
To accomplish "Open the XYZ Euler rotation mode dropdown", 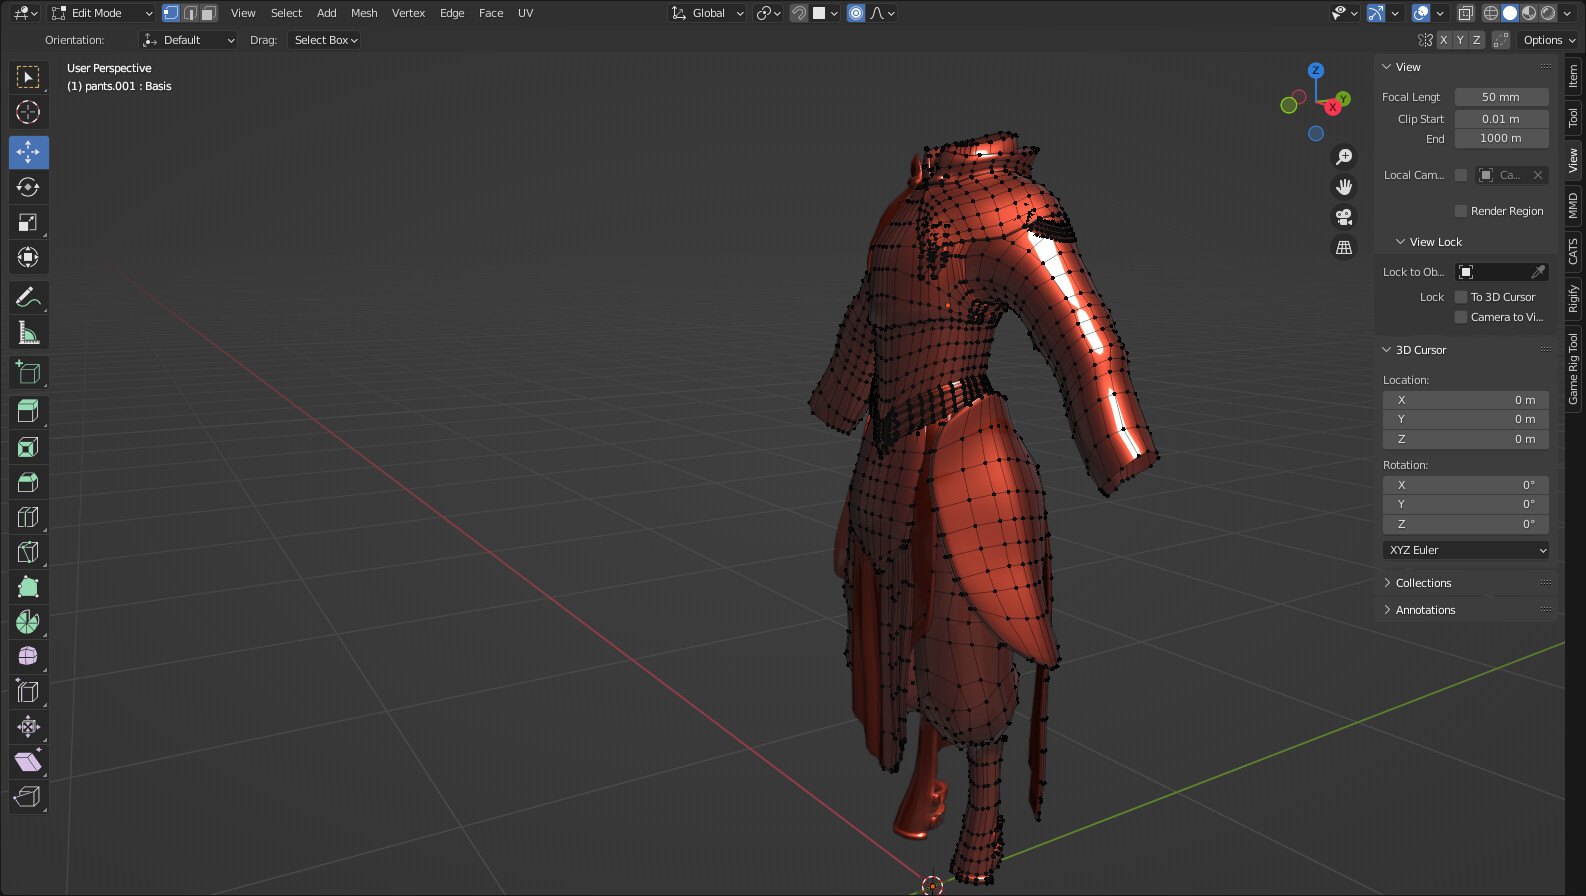I will point(1466,550).
